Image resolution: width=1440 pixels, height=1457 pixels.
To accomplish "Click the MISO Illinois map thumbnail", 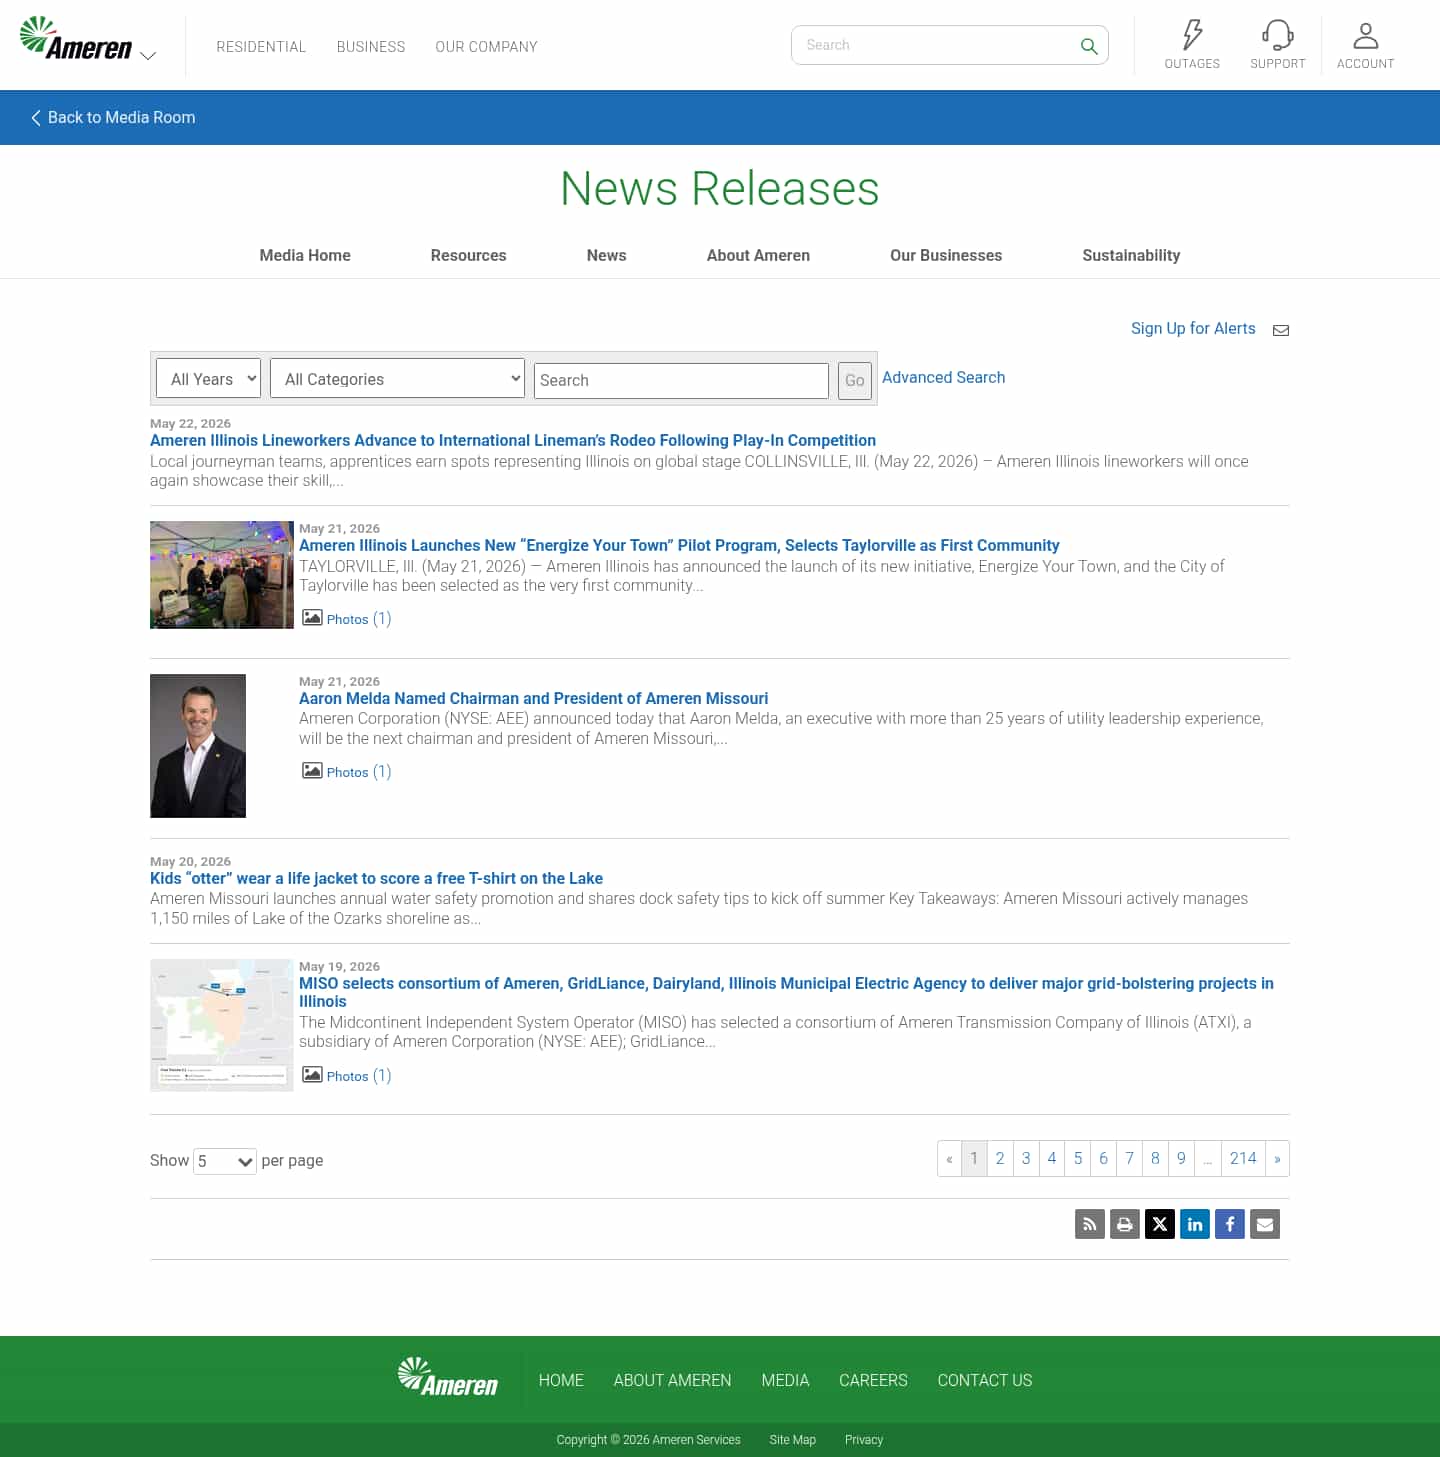I will click(222, 1025).
